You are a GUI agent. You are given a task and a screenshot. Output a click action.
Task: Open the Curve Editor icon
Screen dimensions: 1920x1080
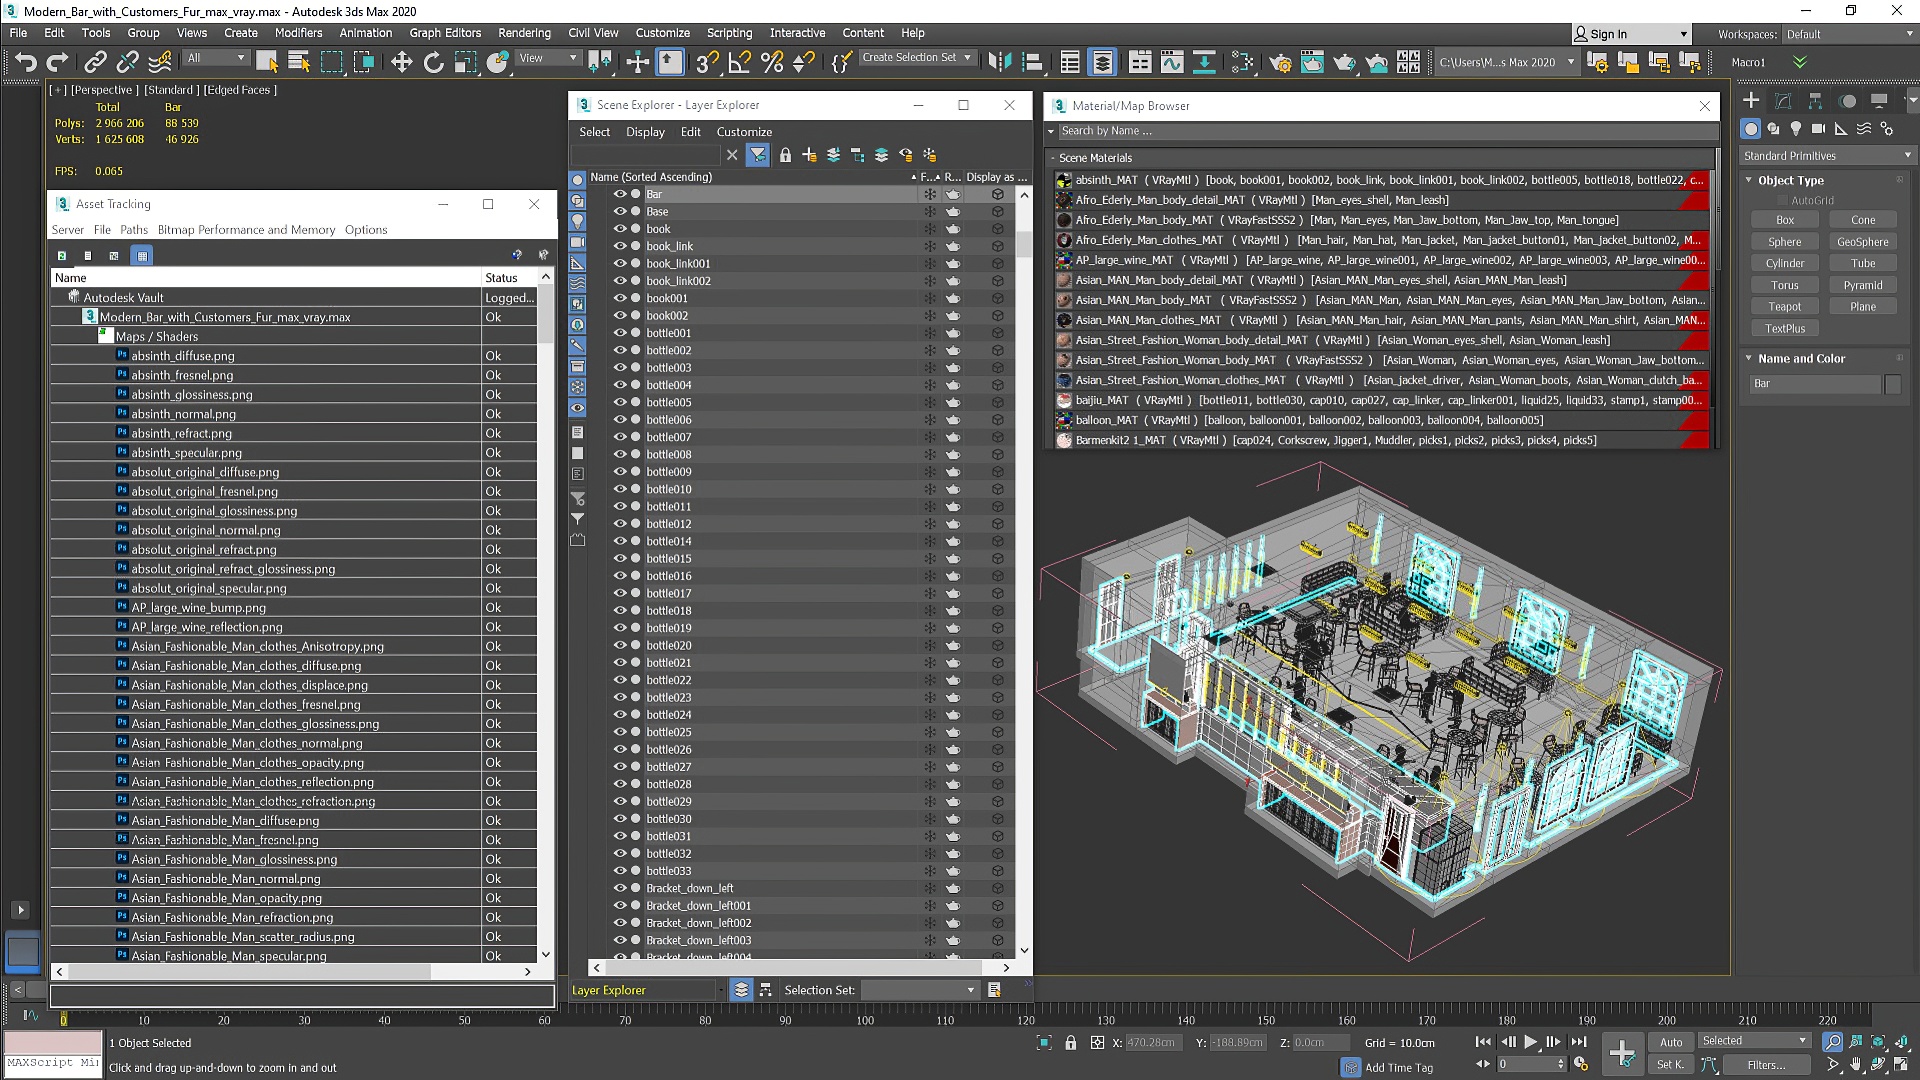(x=1172, y=62)
